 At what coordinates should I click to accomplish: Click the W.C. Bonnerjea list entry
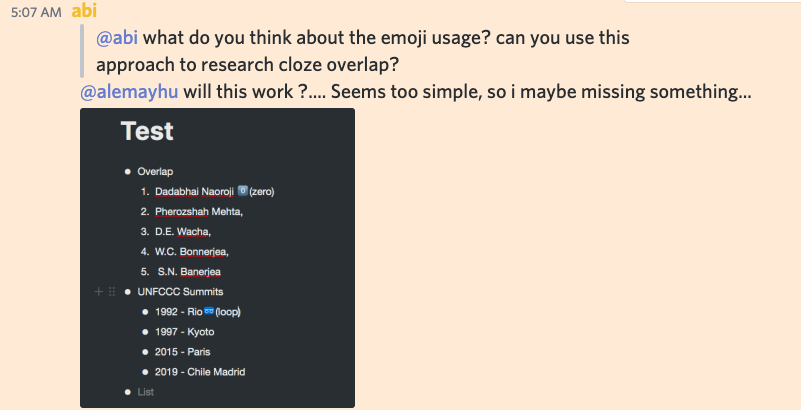point(192,251)
